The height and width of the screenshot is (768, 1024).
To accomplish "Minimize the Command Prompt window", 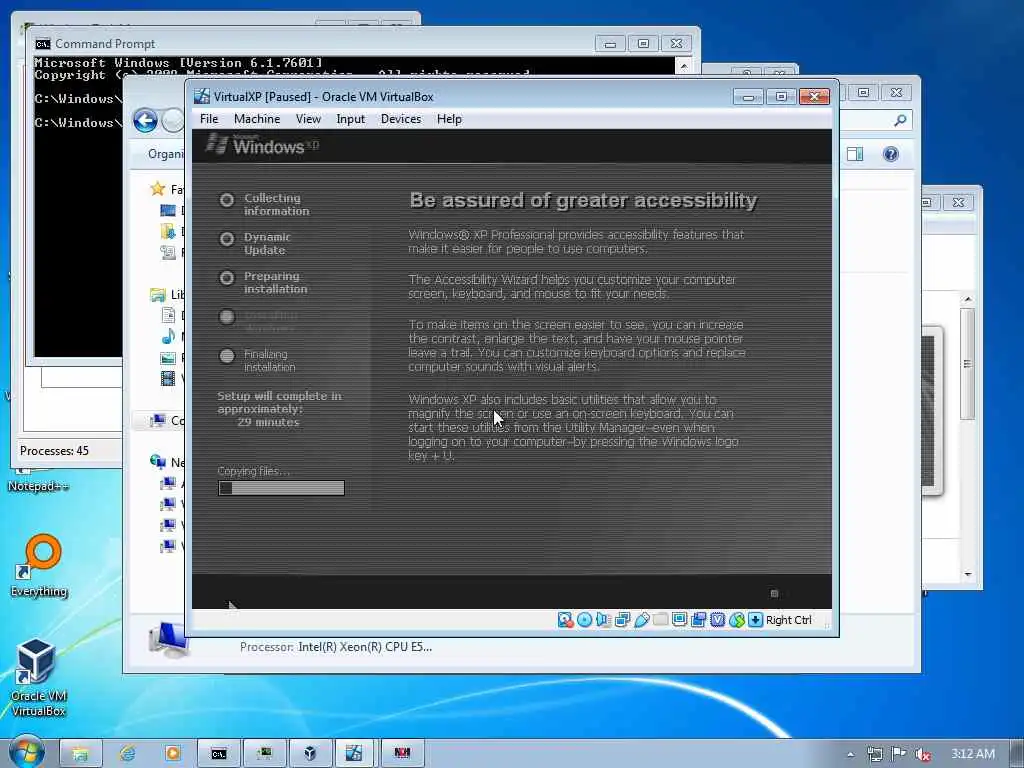I will [x=611, y=44].
